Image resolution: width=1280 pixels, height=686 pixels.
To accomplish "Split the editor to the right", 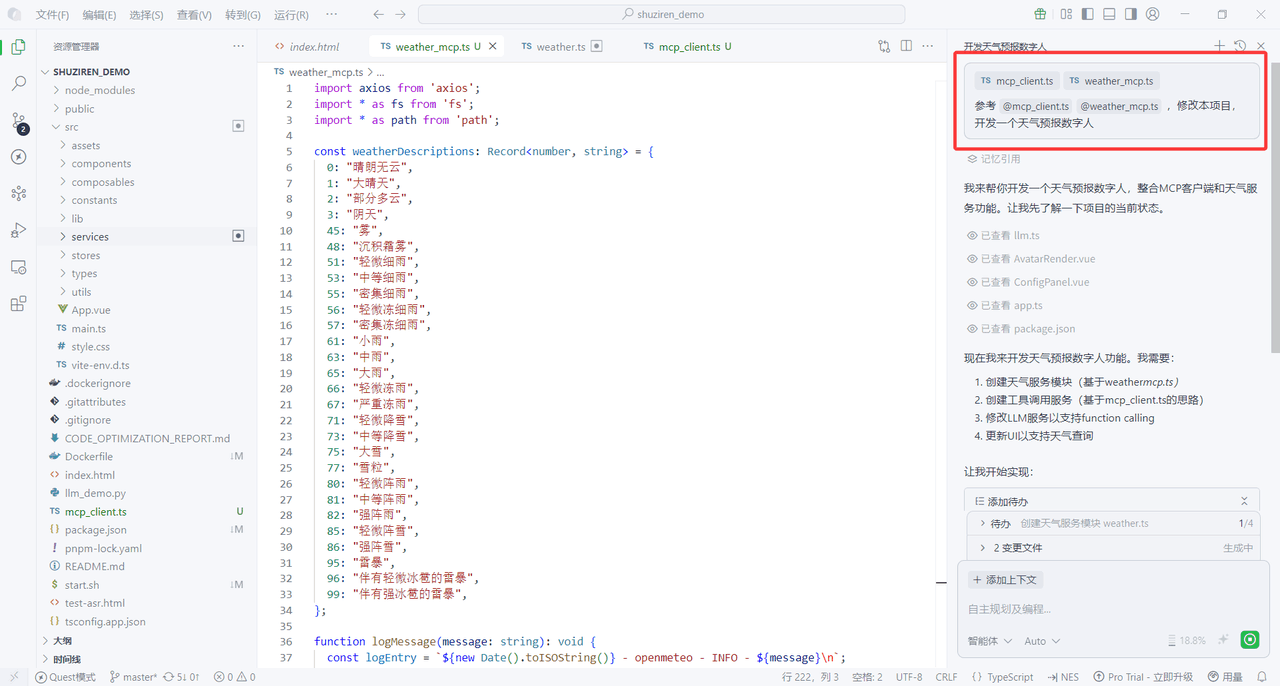I will coord(906,46).
